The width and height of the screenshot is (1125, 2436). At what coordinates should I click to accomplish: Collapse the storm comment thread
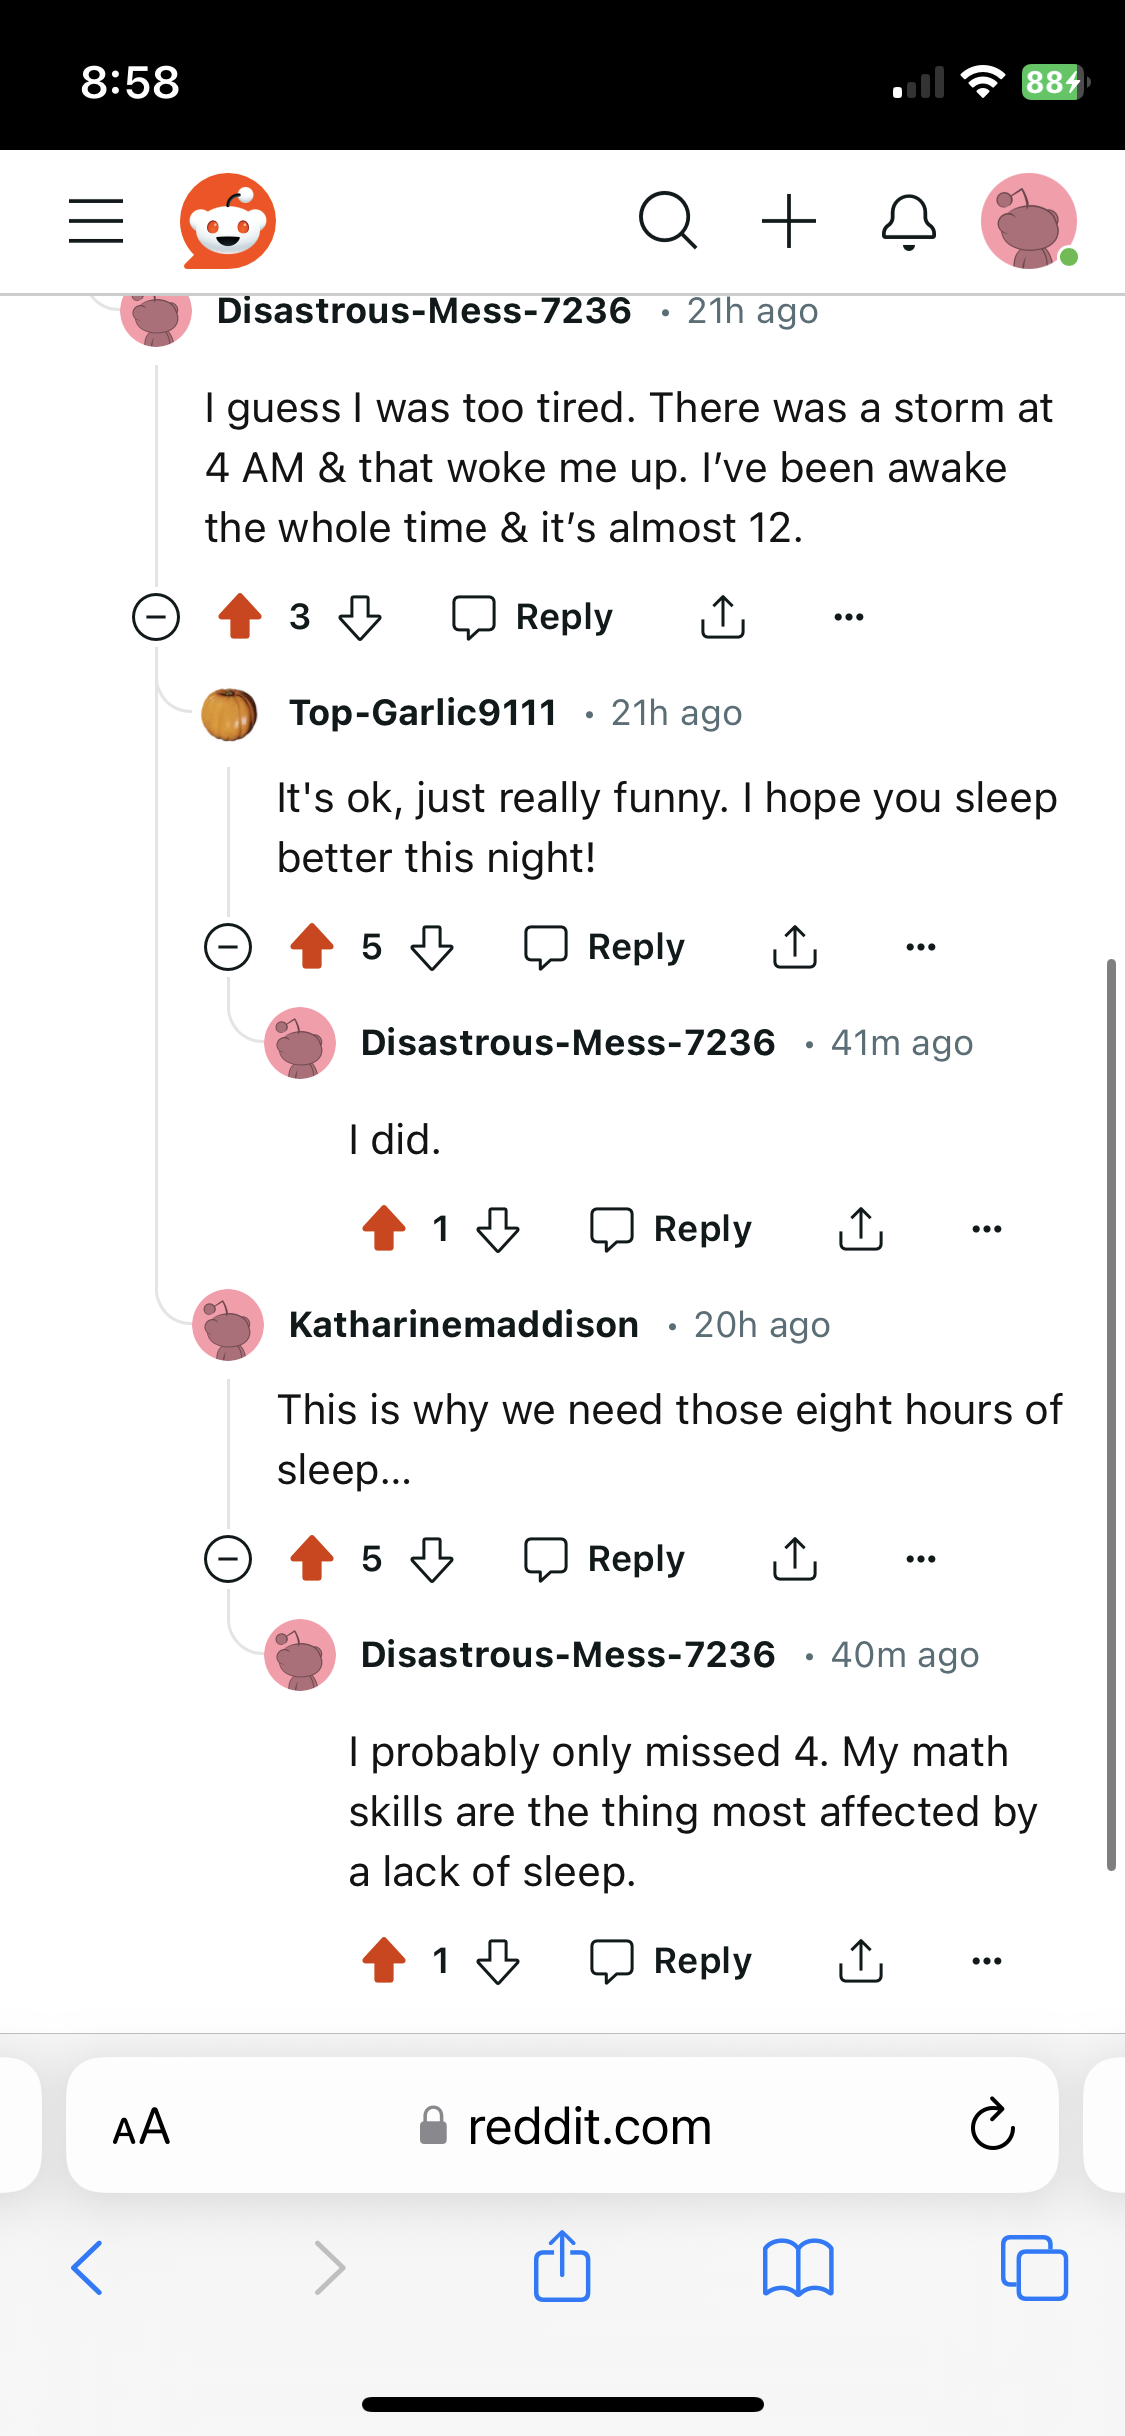coord(156,617)
